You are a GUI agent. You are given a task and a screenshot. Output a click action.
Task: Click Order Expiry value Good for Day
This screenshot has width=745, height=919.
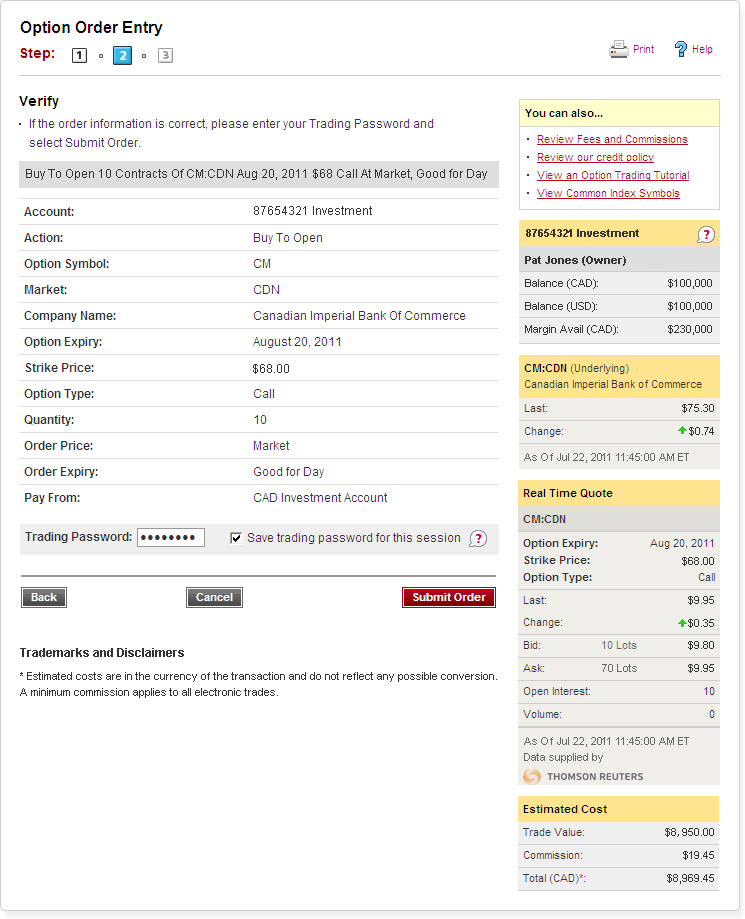[288, 472]
